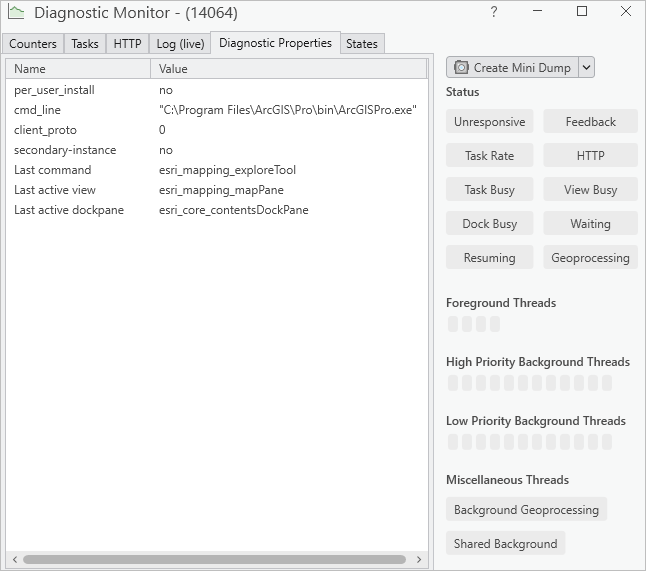Click the Geoprocessing status button
The width and height of the screenshot is (646, 571).
coord(590,258)
